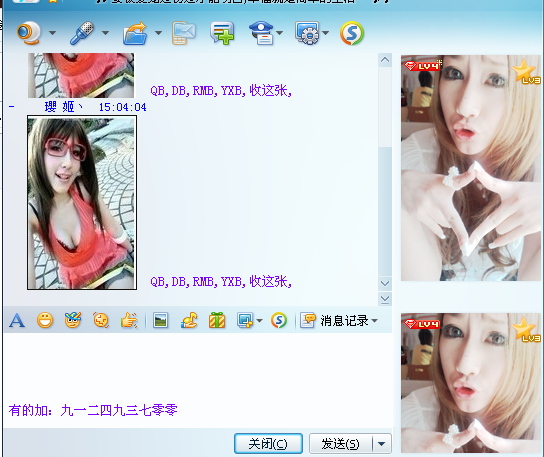
Task: Click the magic emoticon icon
Action: [73, 320]
